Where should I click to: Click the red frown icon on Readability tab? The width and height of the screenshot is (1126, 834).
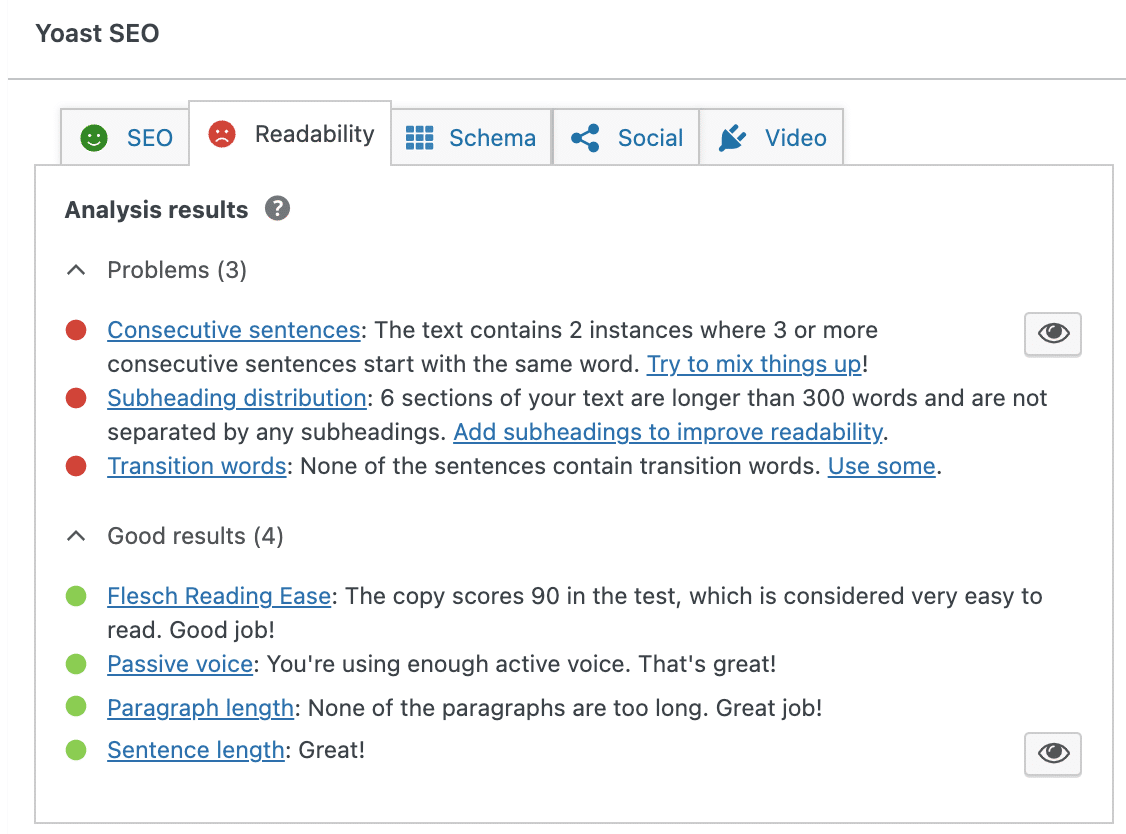tap(220, 132)
